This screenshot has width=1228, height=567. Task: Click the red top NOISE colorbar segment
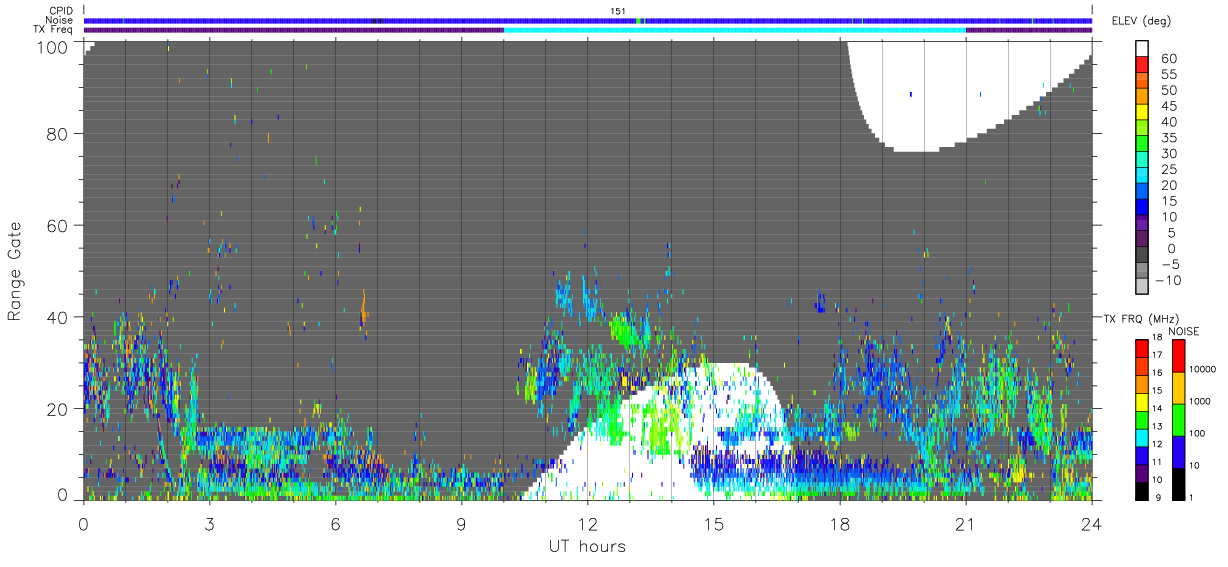pyautogui.click(x=1179, y=355)
